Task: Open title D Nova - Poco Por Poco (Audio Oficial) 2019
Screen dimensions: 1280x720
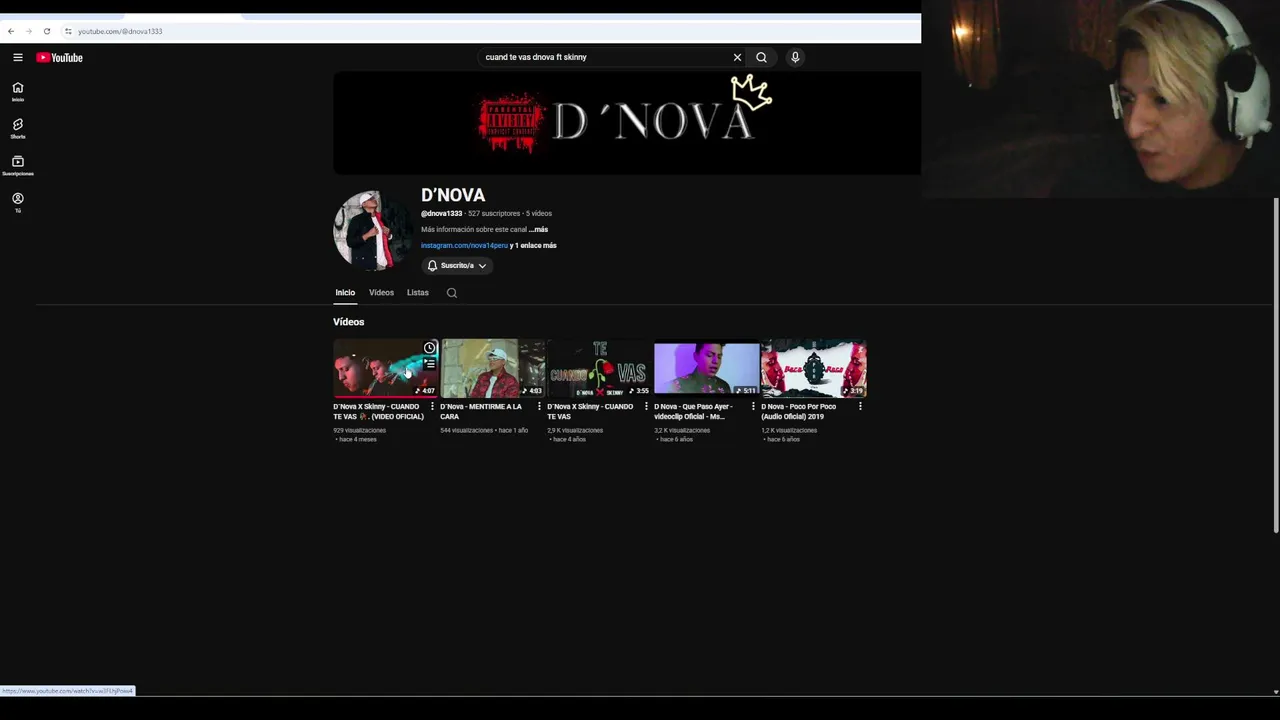Action: coord(799,411)
